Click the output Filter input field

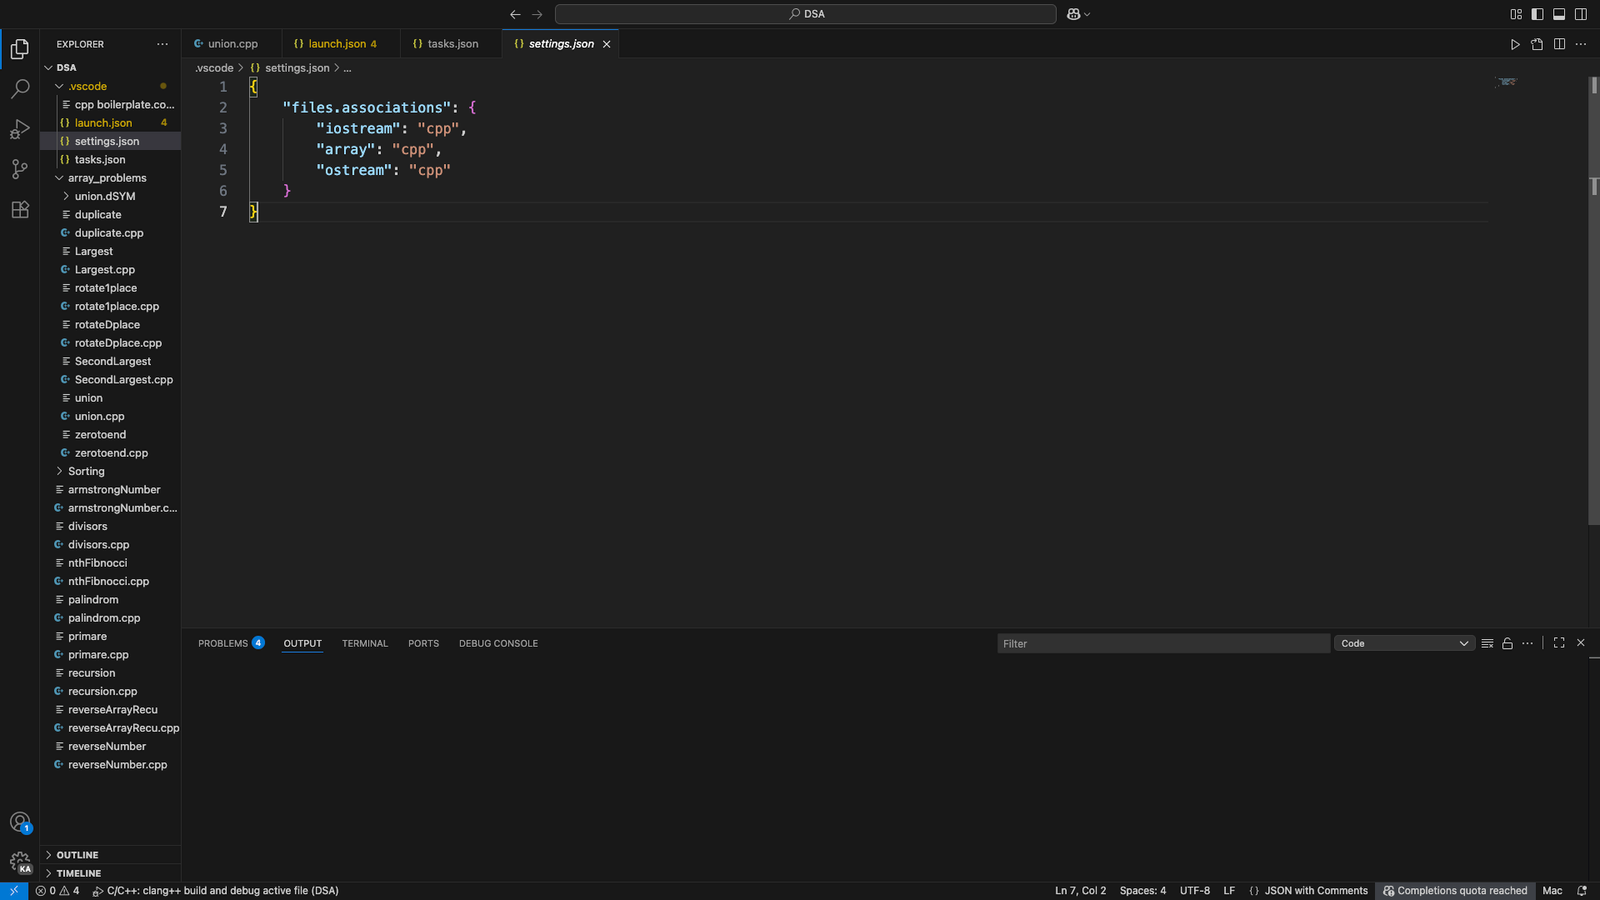[1163, 644]
